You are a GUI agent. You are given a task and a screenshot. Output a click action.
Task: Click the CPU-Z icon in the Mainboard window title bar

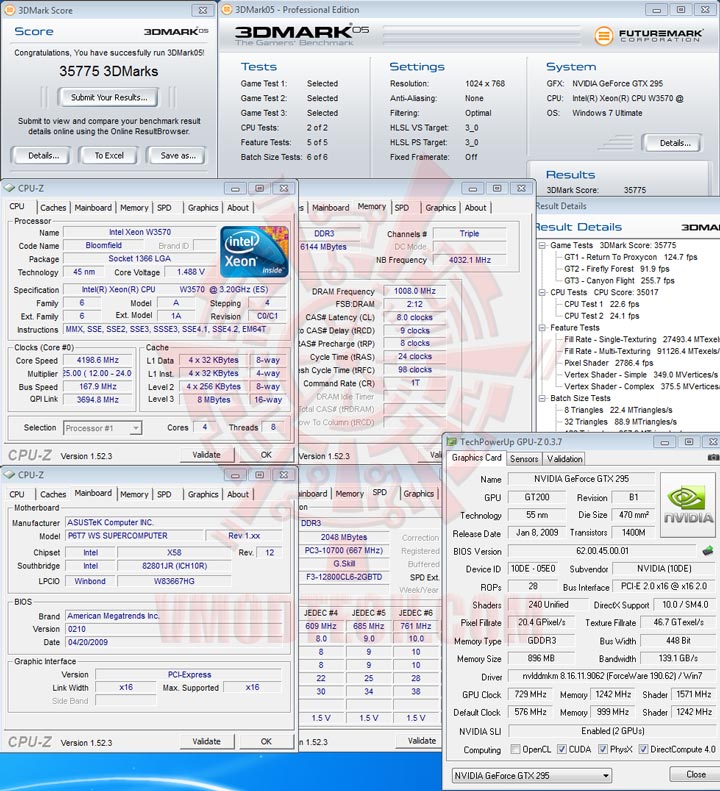pyautogui.click(x=9, y=475)
